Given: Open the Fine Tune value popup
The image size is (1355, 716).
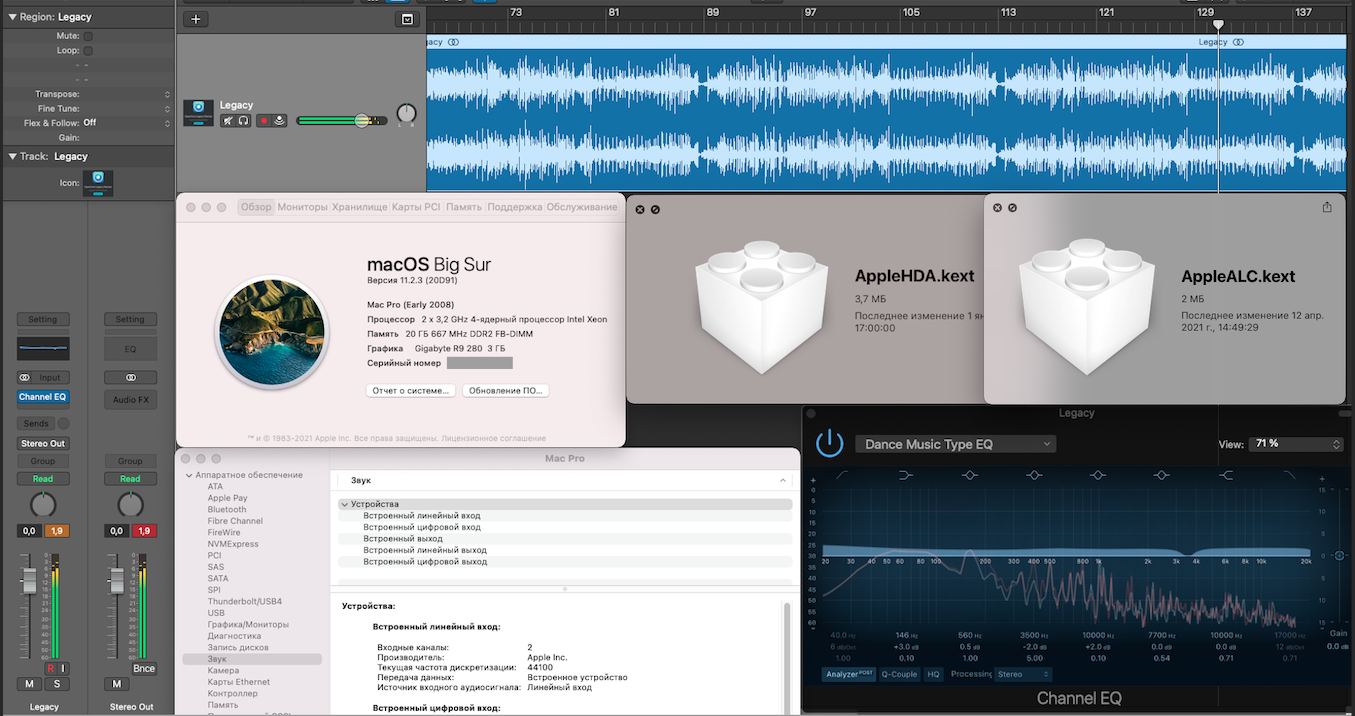Looking at the screenshot, I should tap(167, 108).
